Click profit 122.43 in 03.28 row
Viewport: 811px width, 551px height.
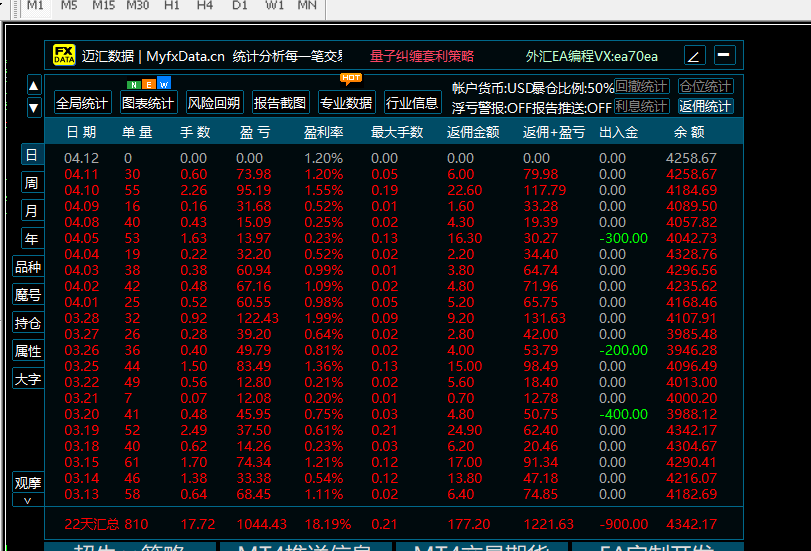[x=258, y=318]
